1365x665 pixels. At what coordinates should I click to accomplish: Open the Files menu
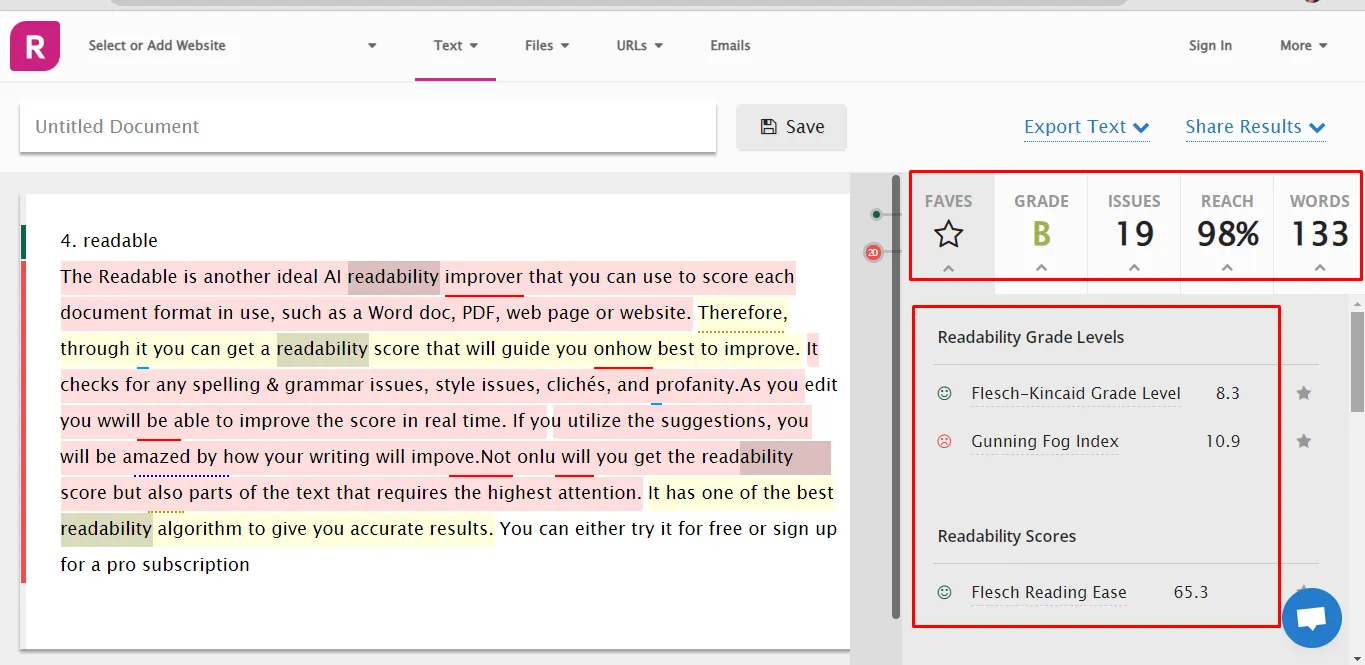(x=547, y=45)
